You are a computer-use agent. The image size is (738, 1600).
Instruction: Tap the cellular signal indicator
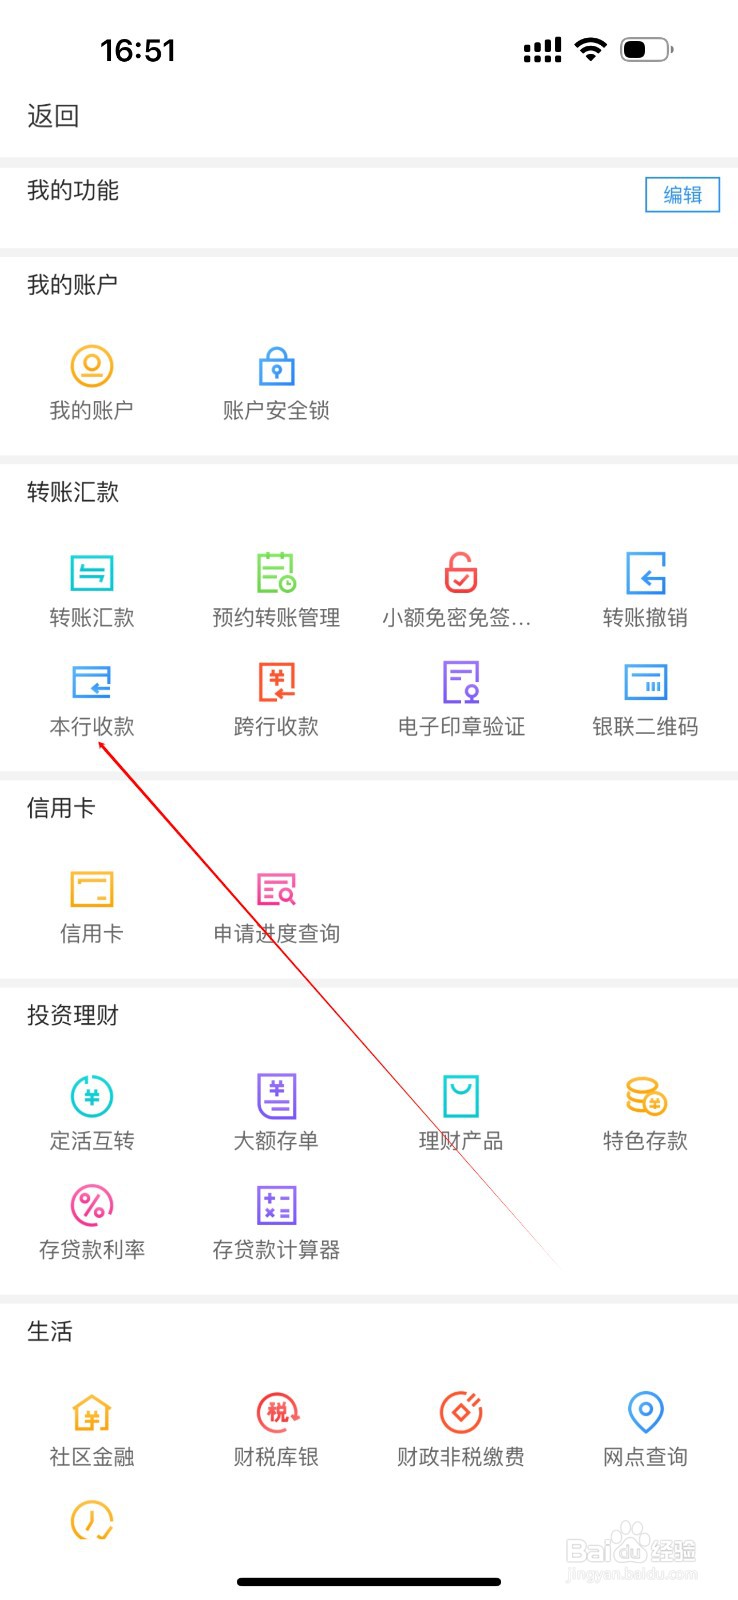[x=542, y=50]
